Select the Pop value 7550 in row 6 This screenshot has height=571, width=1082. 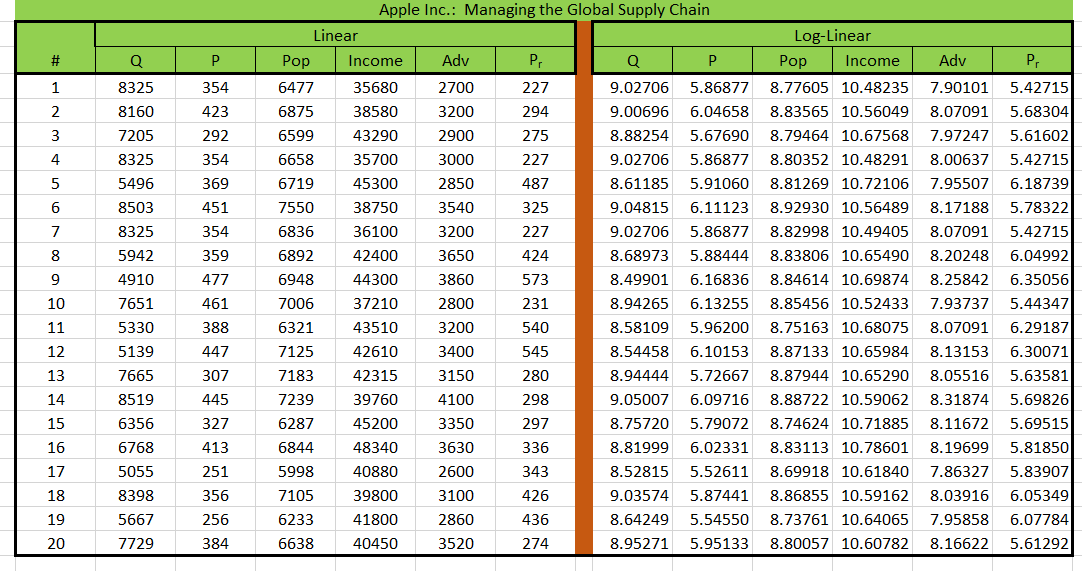(x=296, y=208)
